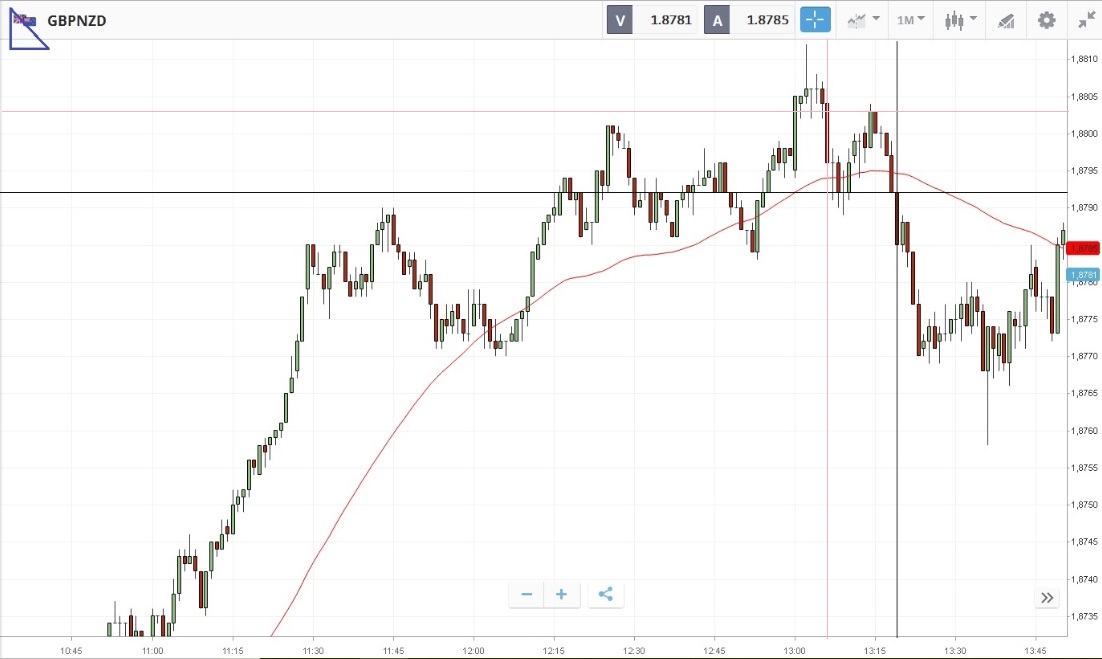The width and height of the screenshot is (1102, 659).
Task: Jump to latest candles with double arrow
Action: [1047, 598]
